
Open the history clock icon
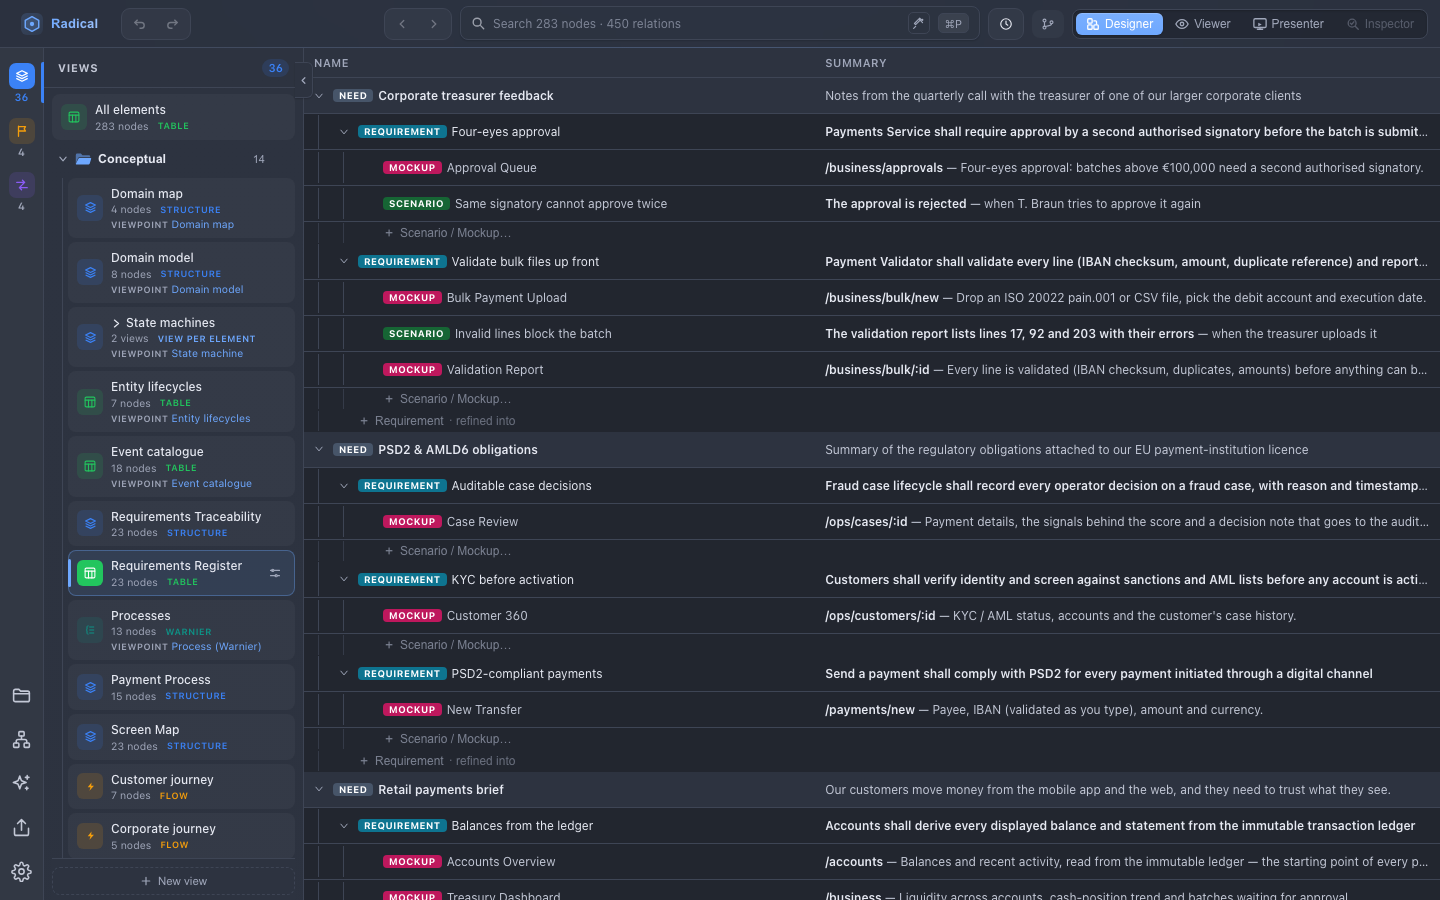(1006, 24)
